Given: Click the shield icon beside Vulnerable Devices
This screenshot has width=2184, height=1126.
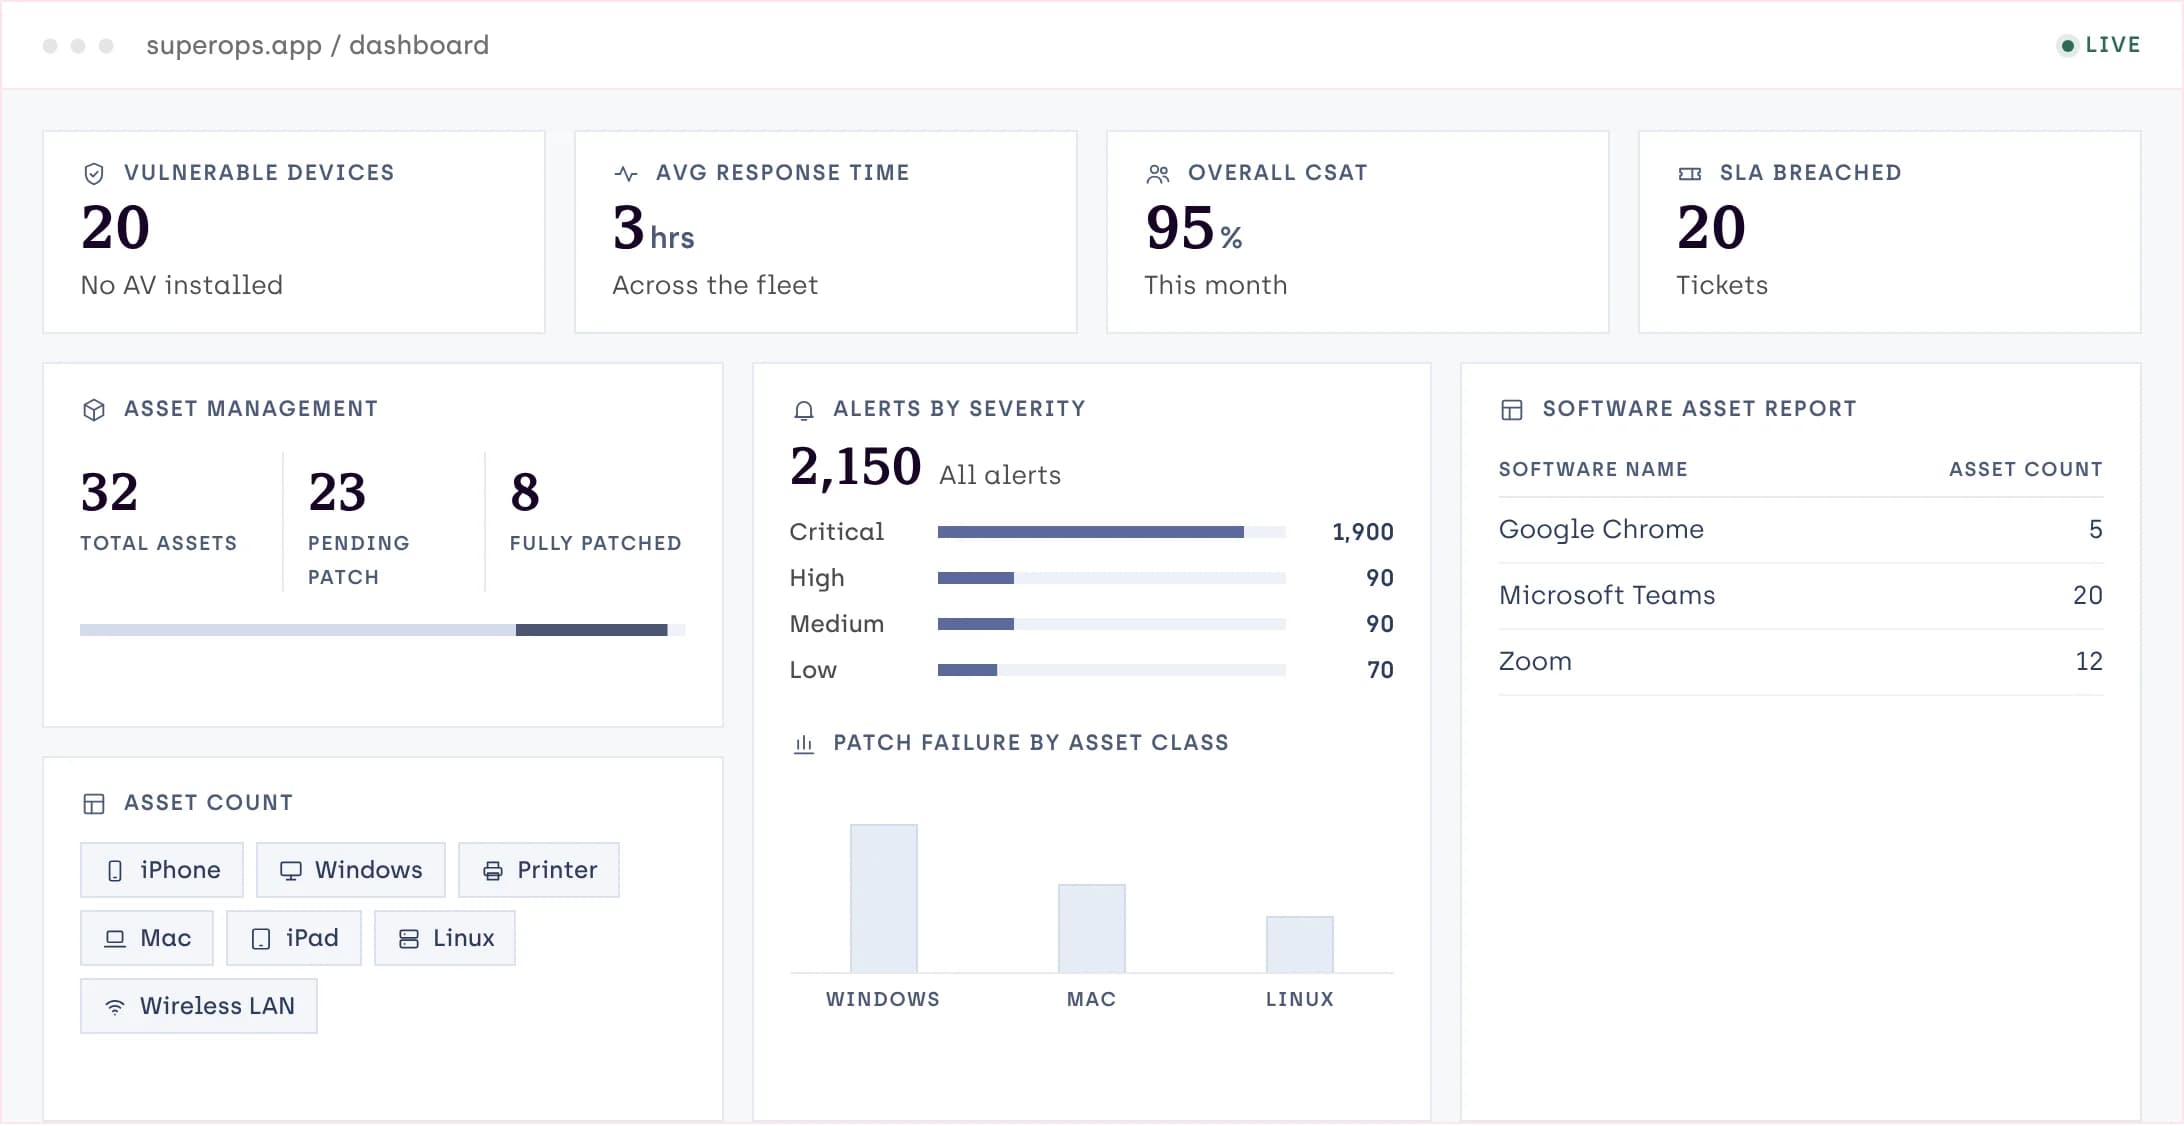Looking at the screenshot, I should (94, 174).
